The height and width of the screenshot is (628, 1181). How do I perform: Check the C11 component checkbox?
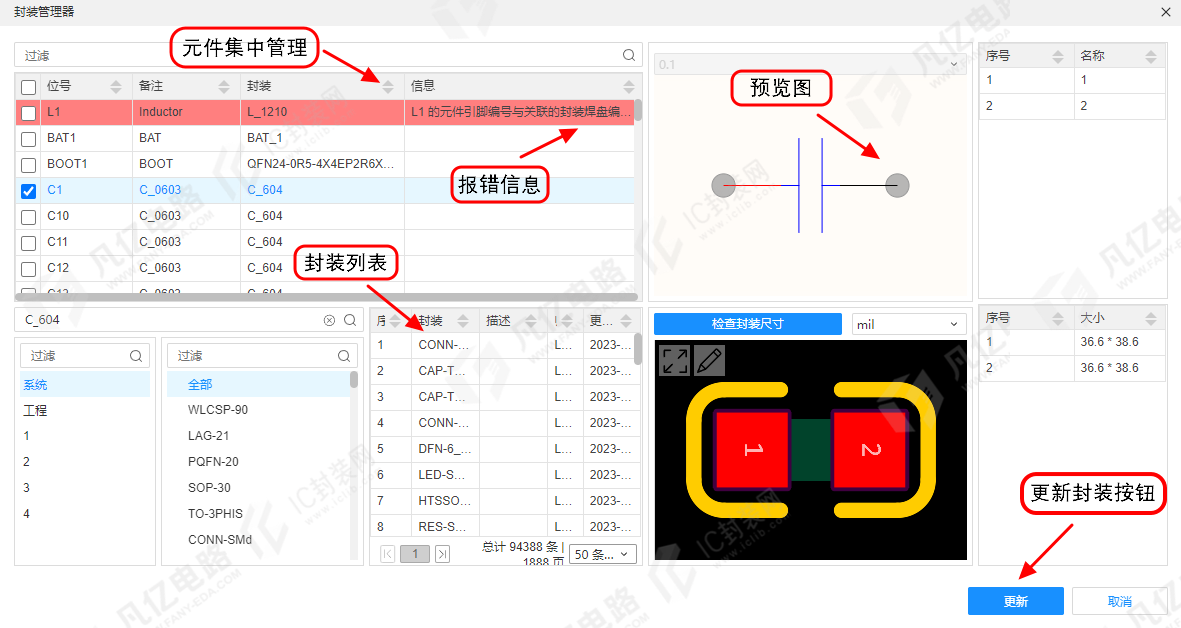point(29,243)
